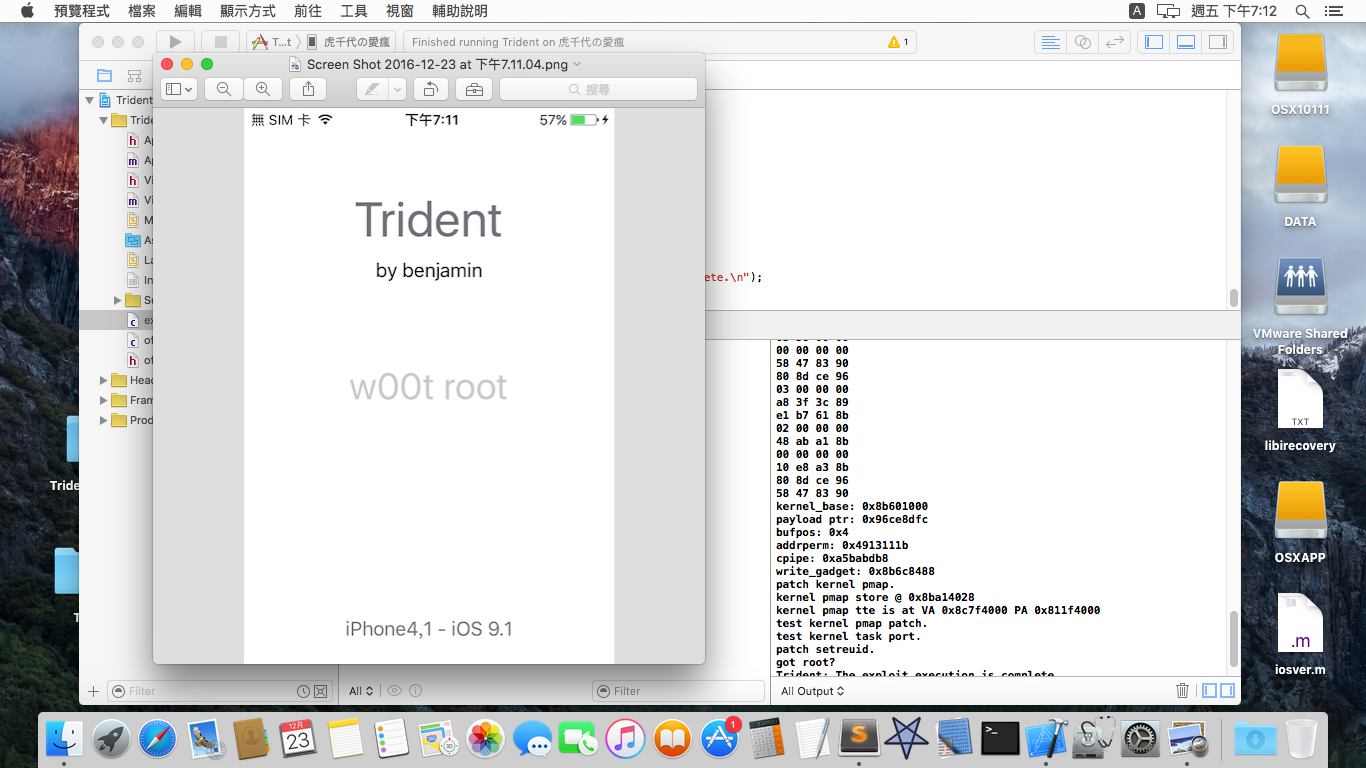
Task: Toggle the variables view pane
Action: coord(1210,691)
